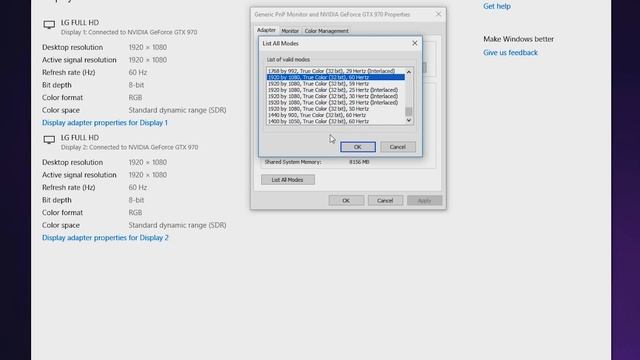Click OK in the List All Modes dialog
The height and width of the screenshot is (360, 640).
[358, 147]
